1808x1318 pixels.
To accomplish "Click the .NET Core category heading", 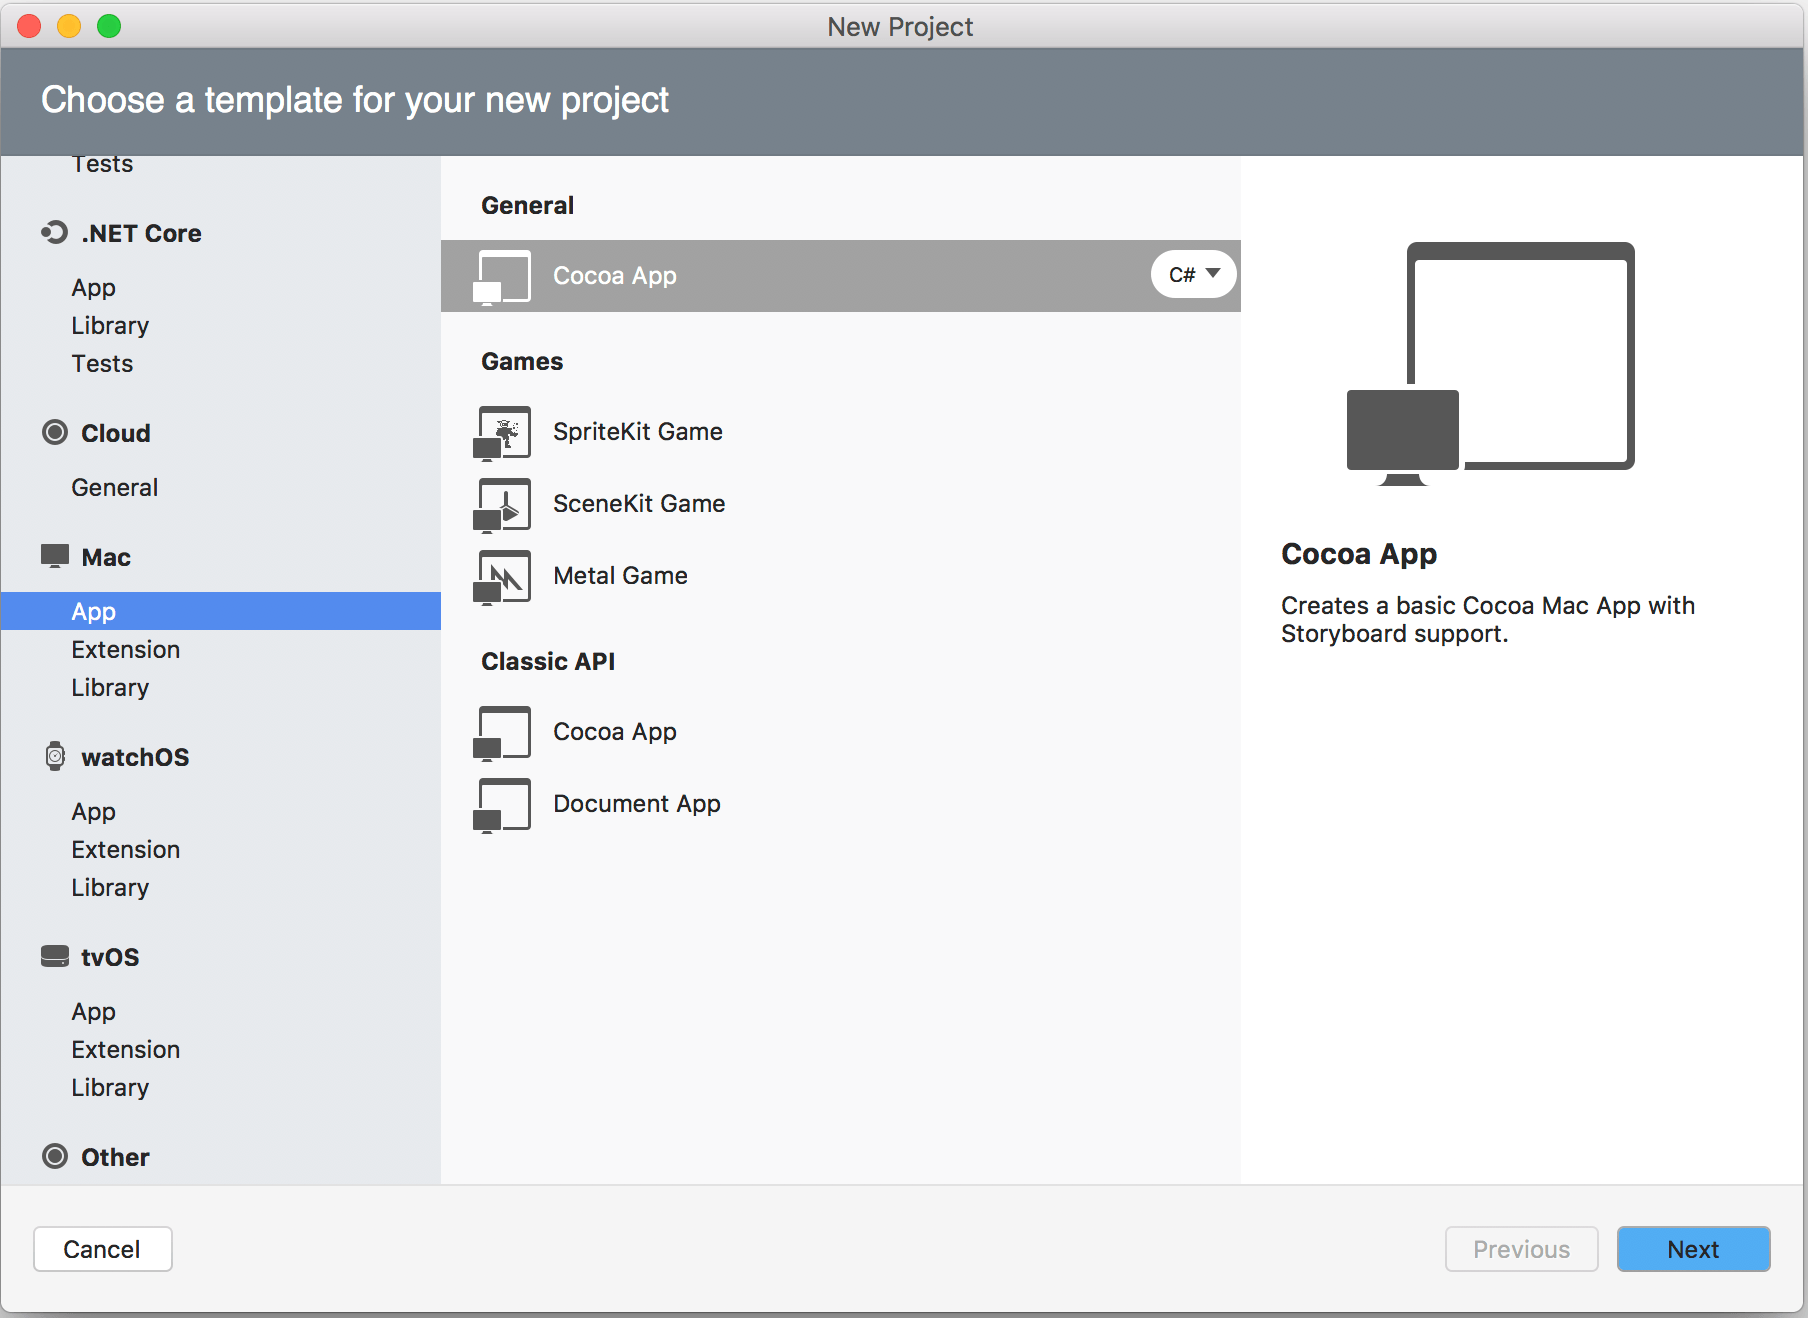I will pos(141,233).
